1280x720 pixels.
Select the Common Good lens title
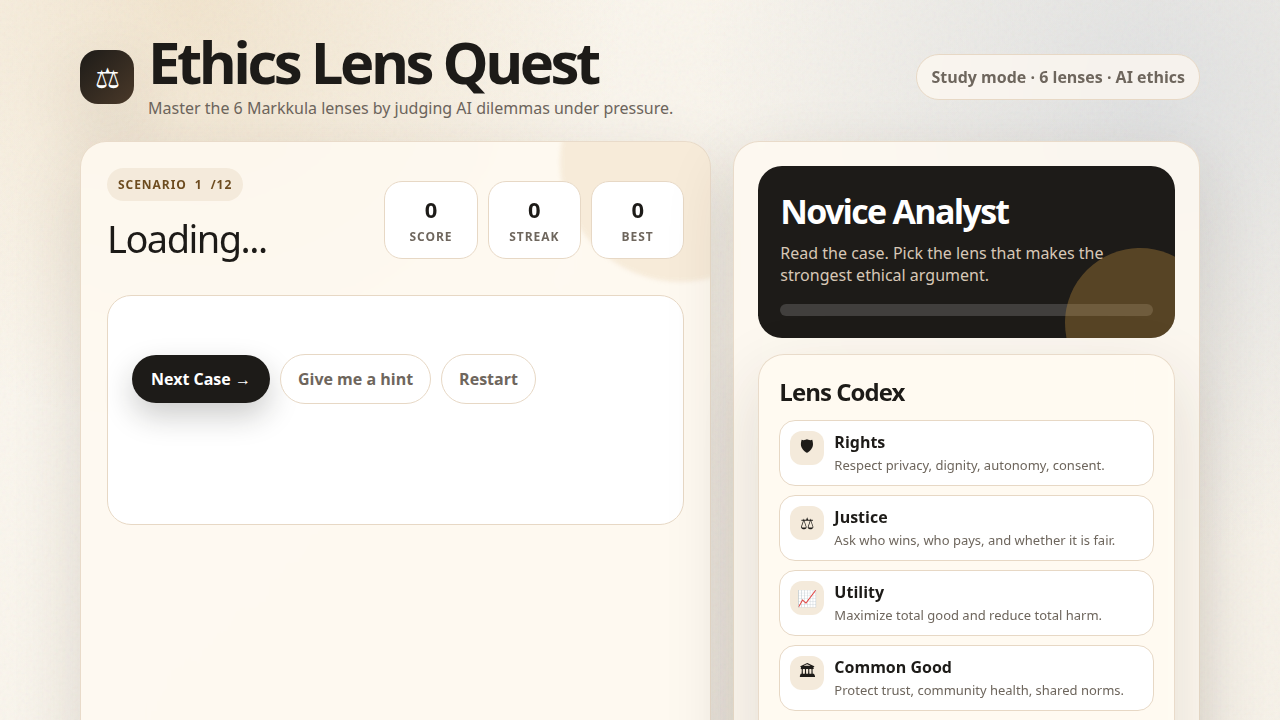pos(893,667)
